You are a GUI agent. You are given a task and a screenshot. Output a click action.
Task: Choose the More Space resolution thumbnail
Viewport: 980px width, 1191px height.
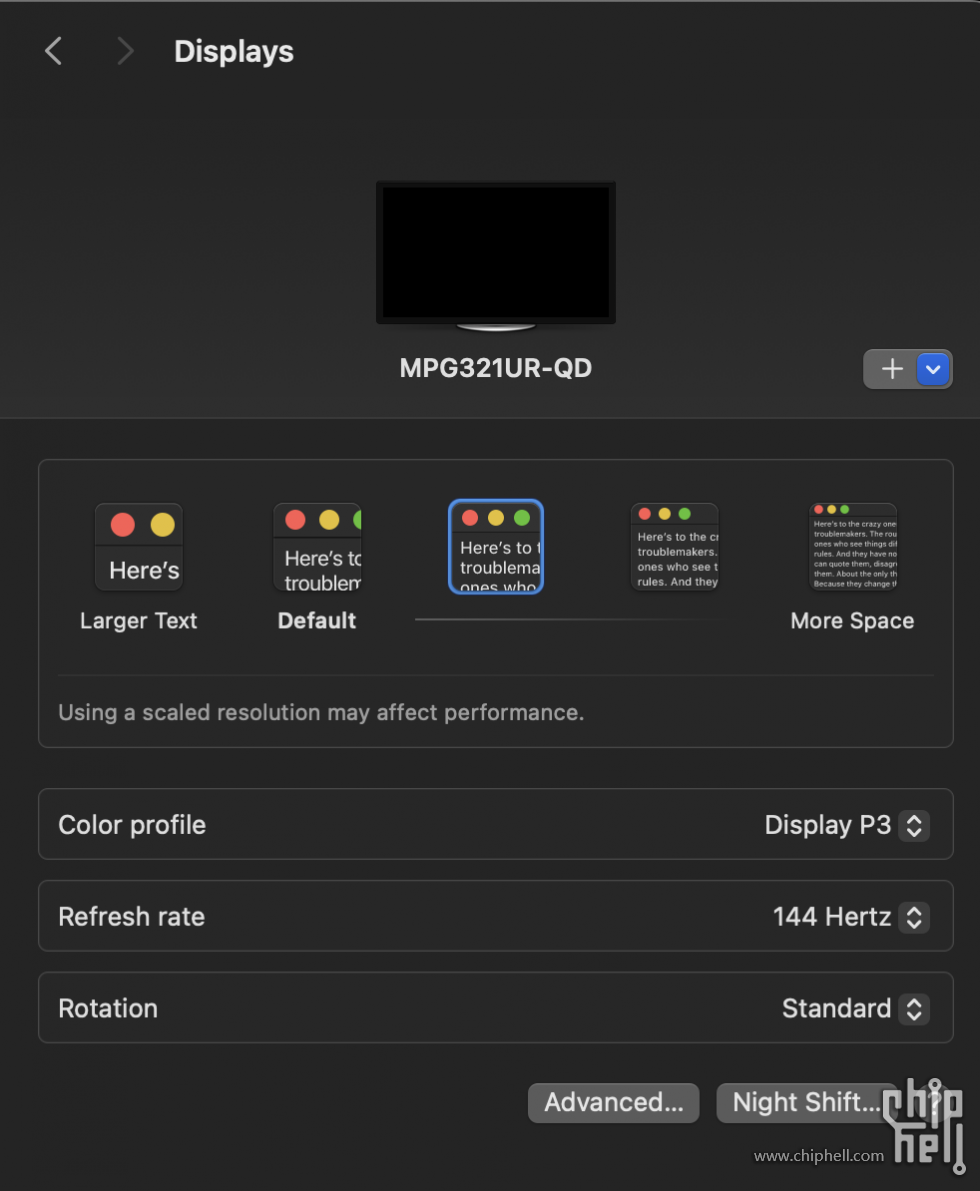(853, 547)
